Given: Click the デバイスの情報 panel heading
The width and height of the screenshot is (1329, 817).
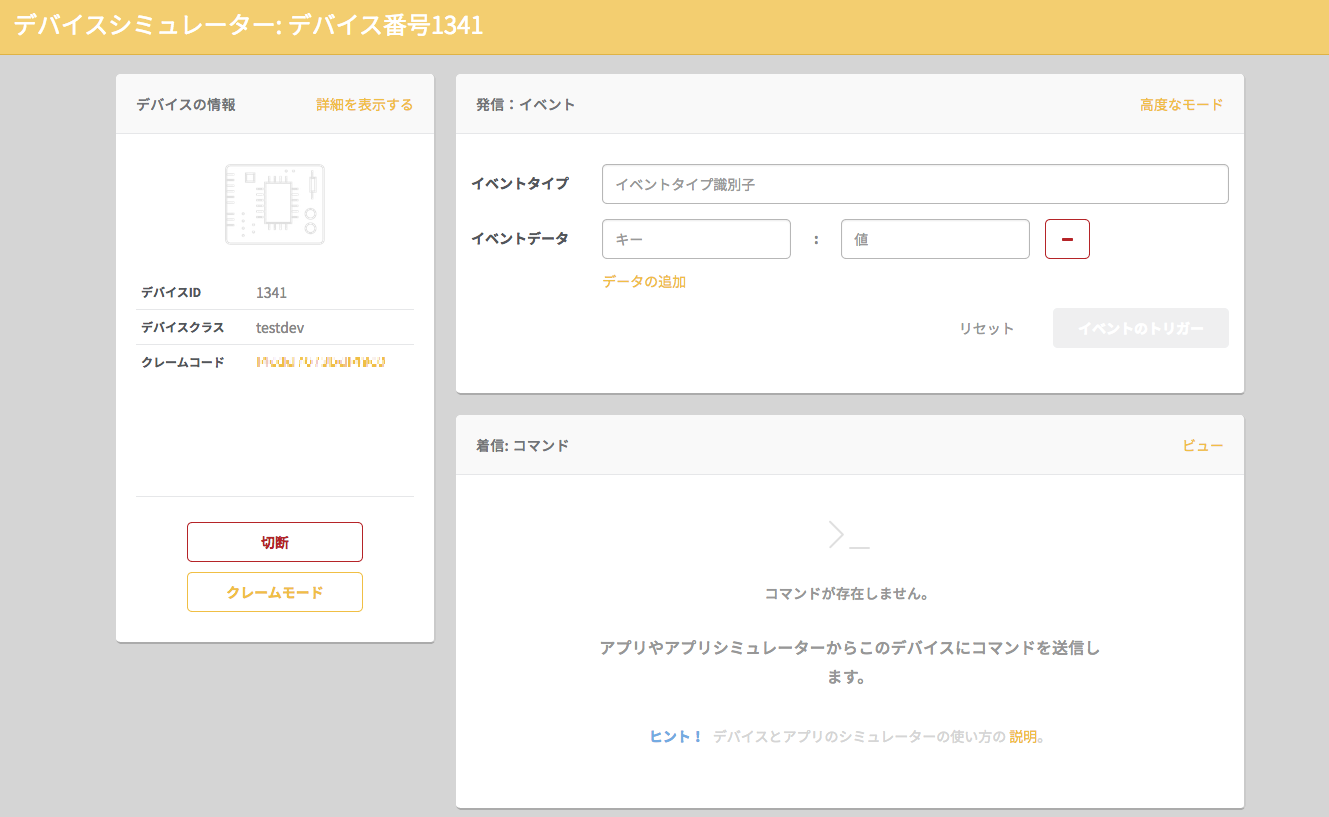Looking at the screenshot, I should [x=186, y=104].
